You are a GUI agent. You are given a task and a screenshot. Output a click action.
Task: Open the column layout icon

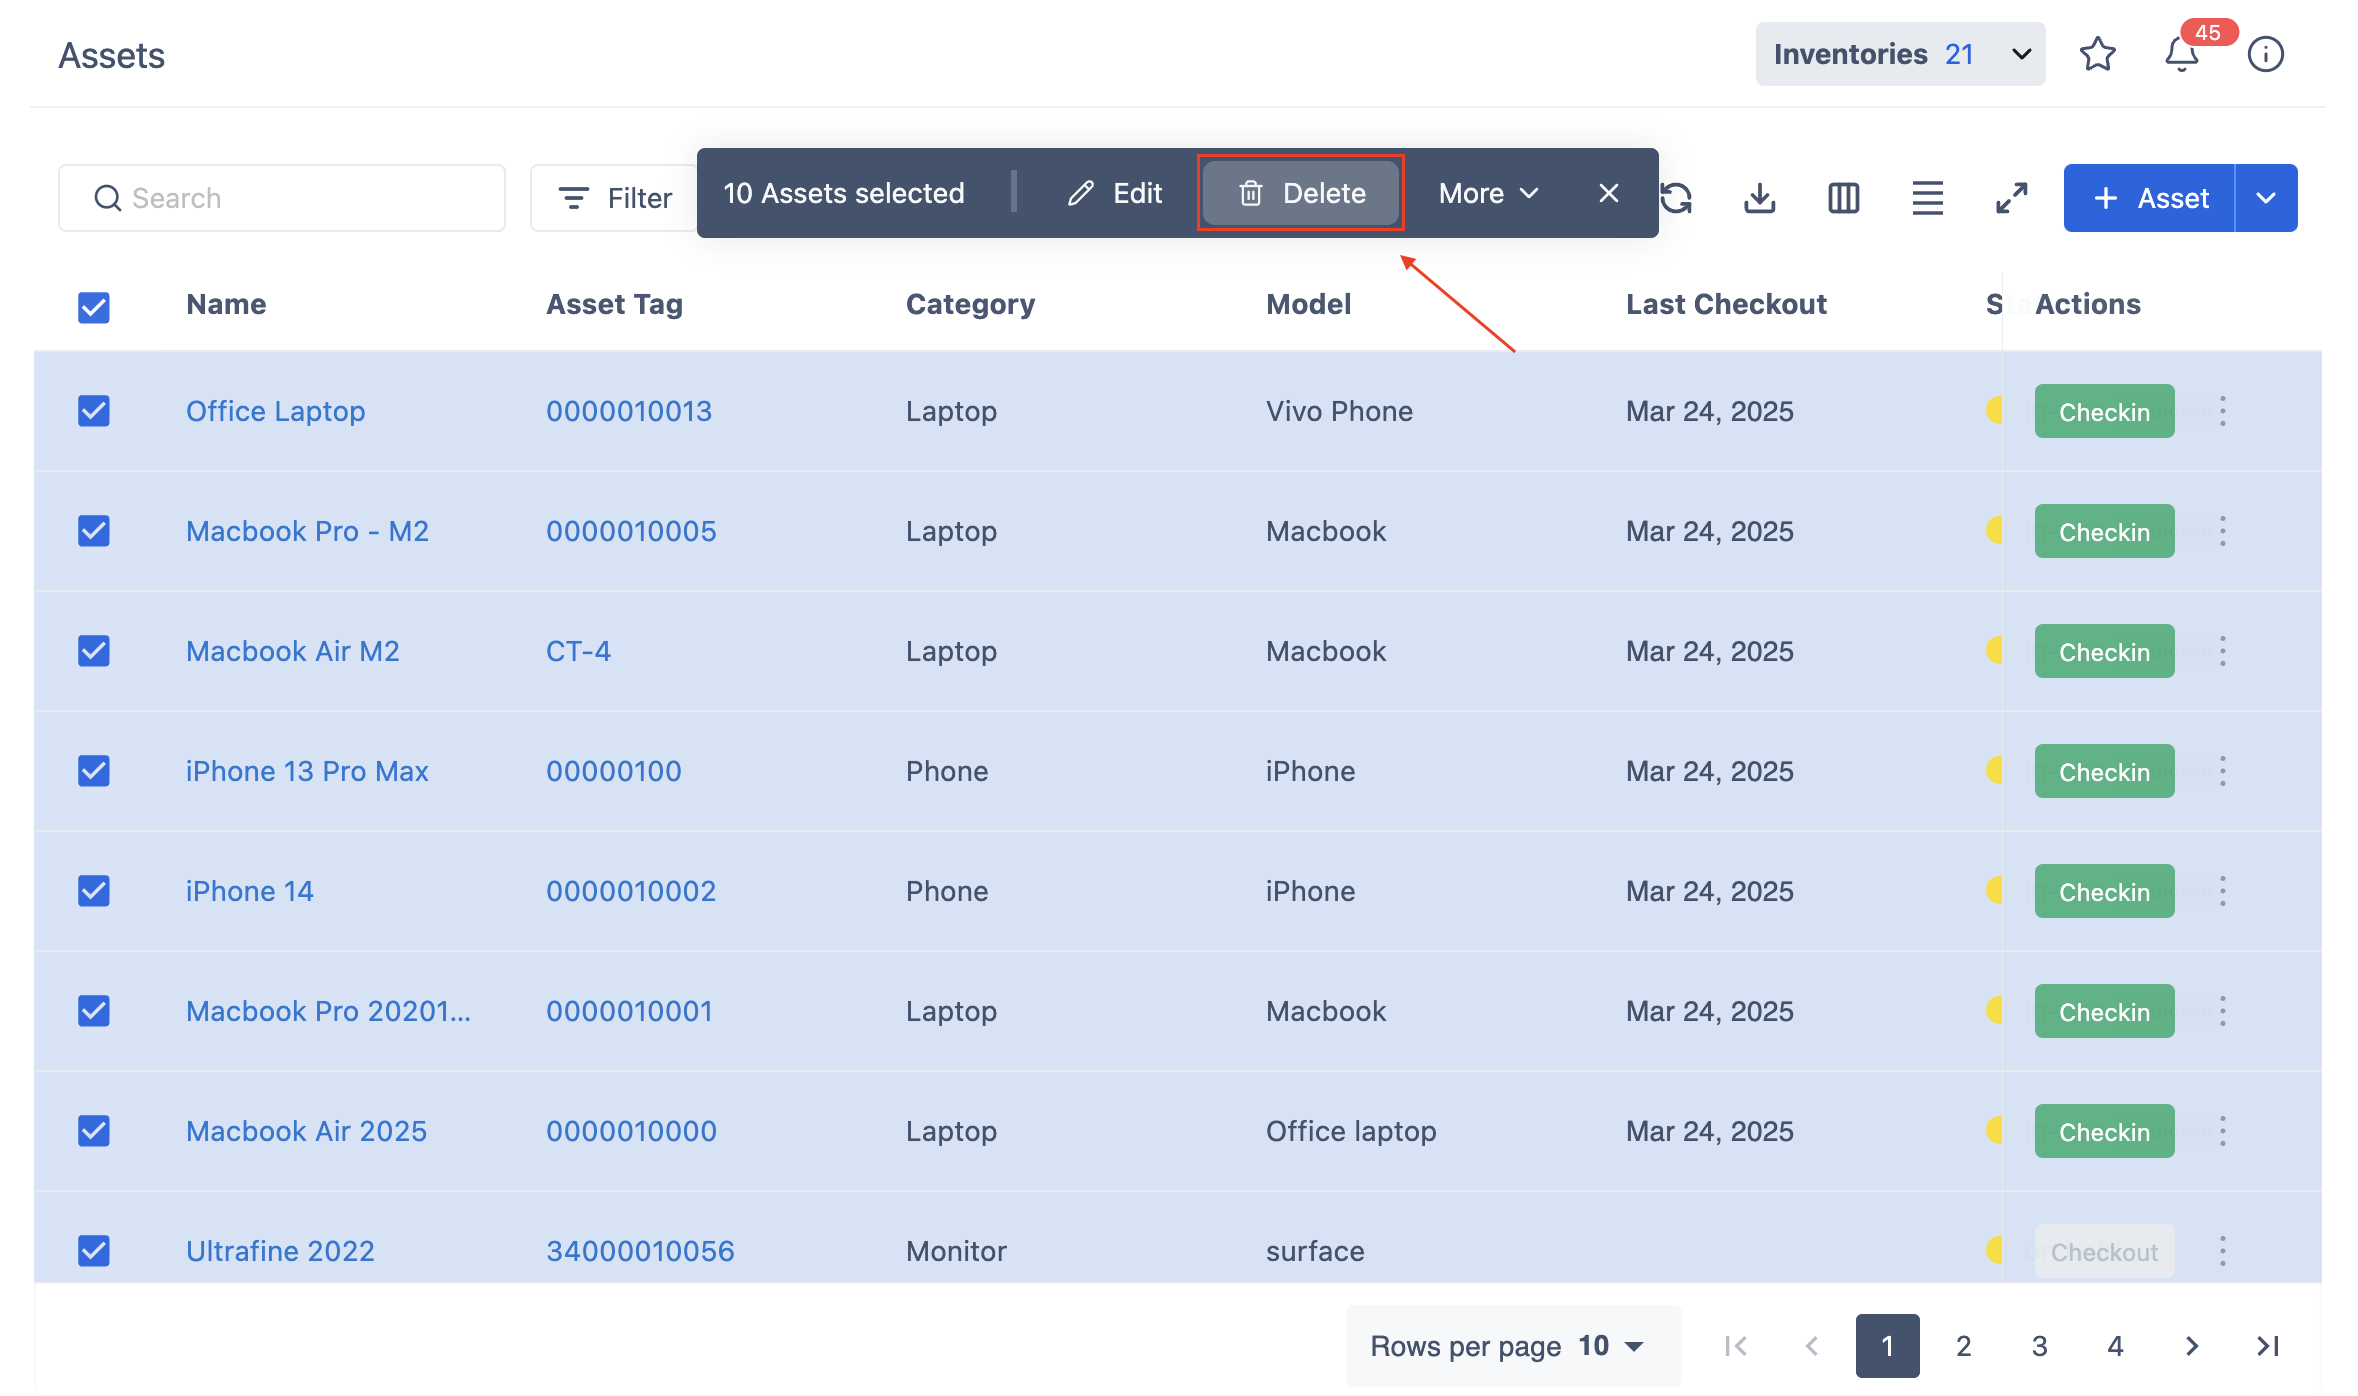coord(1843,198)
